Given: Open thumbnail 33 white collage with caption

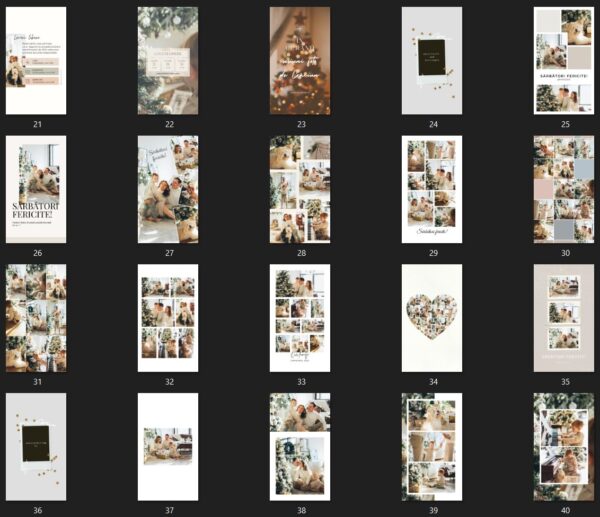Looking at the screenshot, I should coord(300,318).
